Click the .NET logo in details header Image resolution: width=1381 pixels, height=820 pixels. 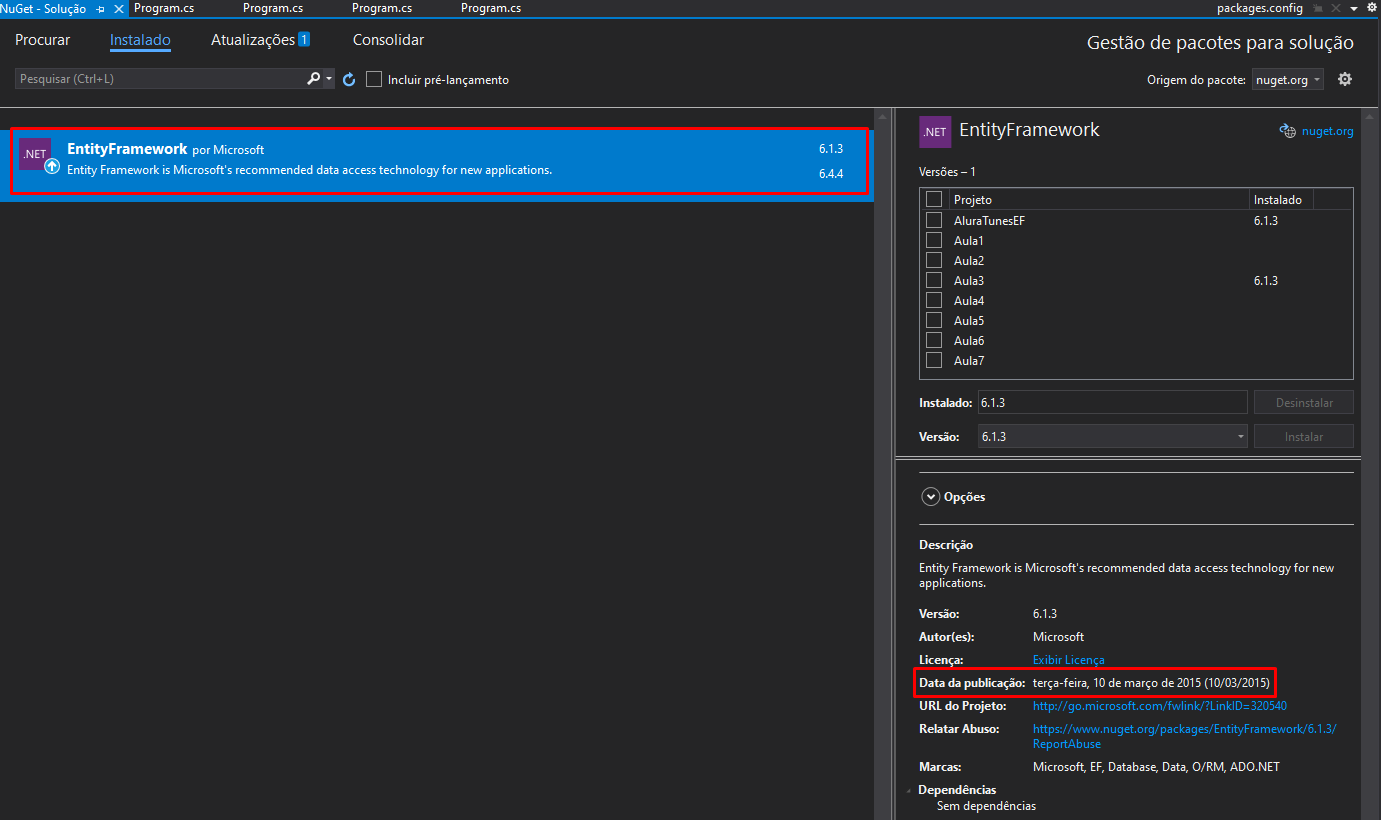[935, 131]
